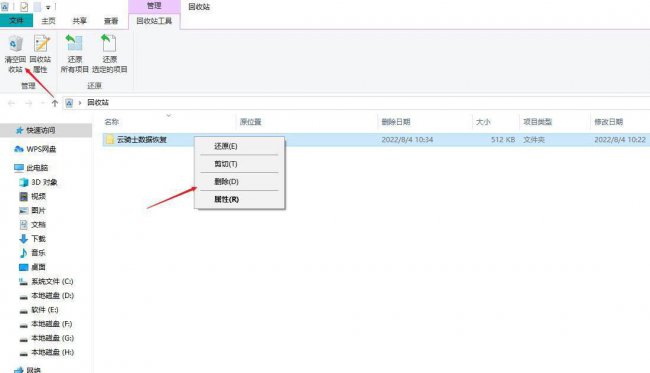The height and width of the screenshot is (373, 650).
Task: Click 回收站 in the address bar path
Action: 98,102
